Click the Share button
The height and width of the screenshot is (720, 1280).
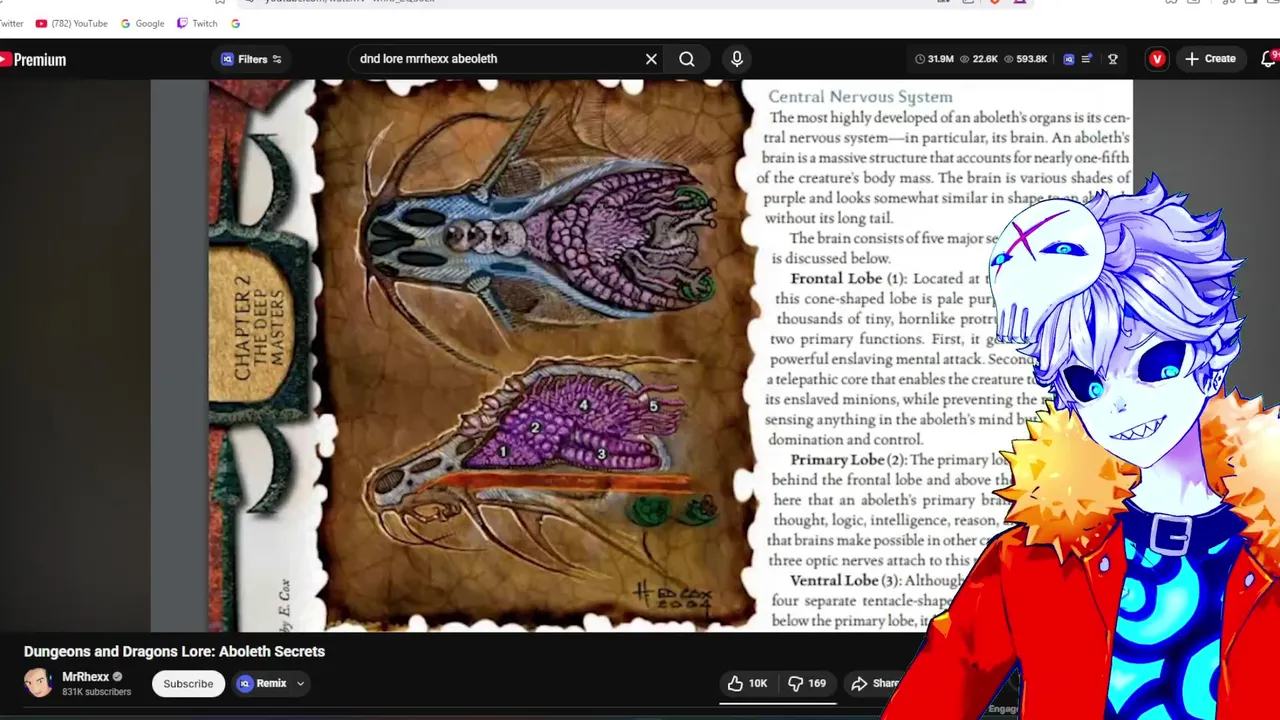tap(875, 683)
